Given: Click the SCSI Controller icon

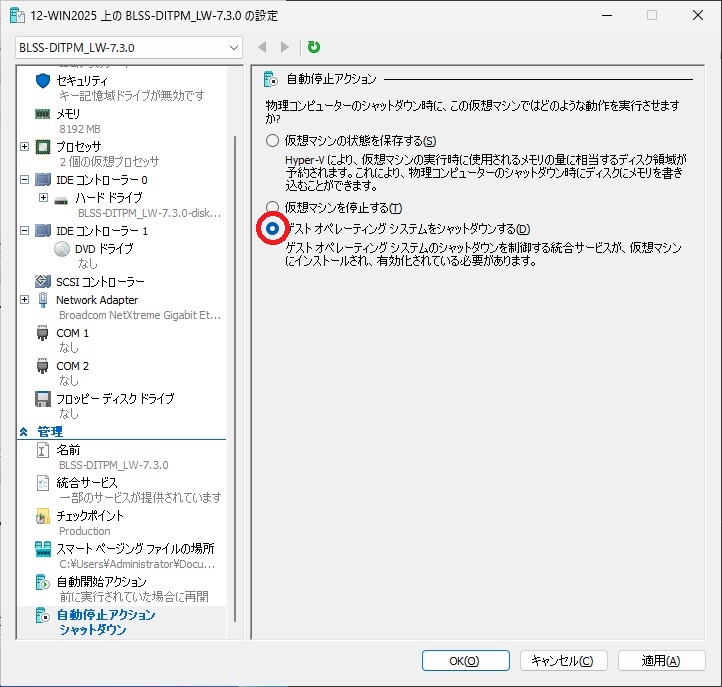Looking at the screenshot, I should [x=43, y=281].
